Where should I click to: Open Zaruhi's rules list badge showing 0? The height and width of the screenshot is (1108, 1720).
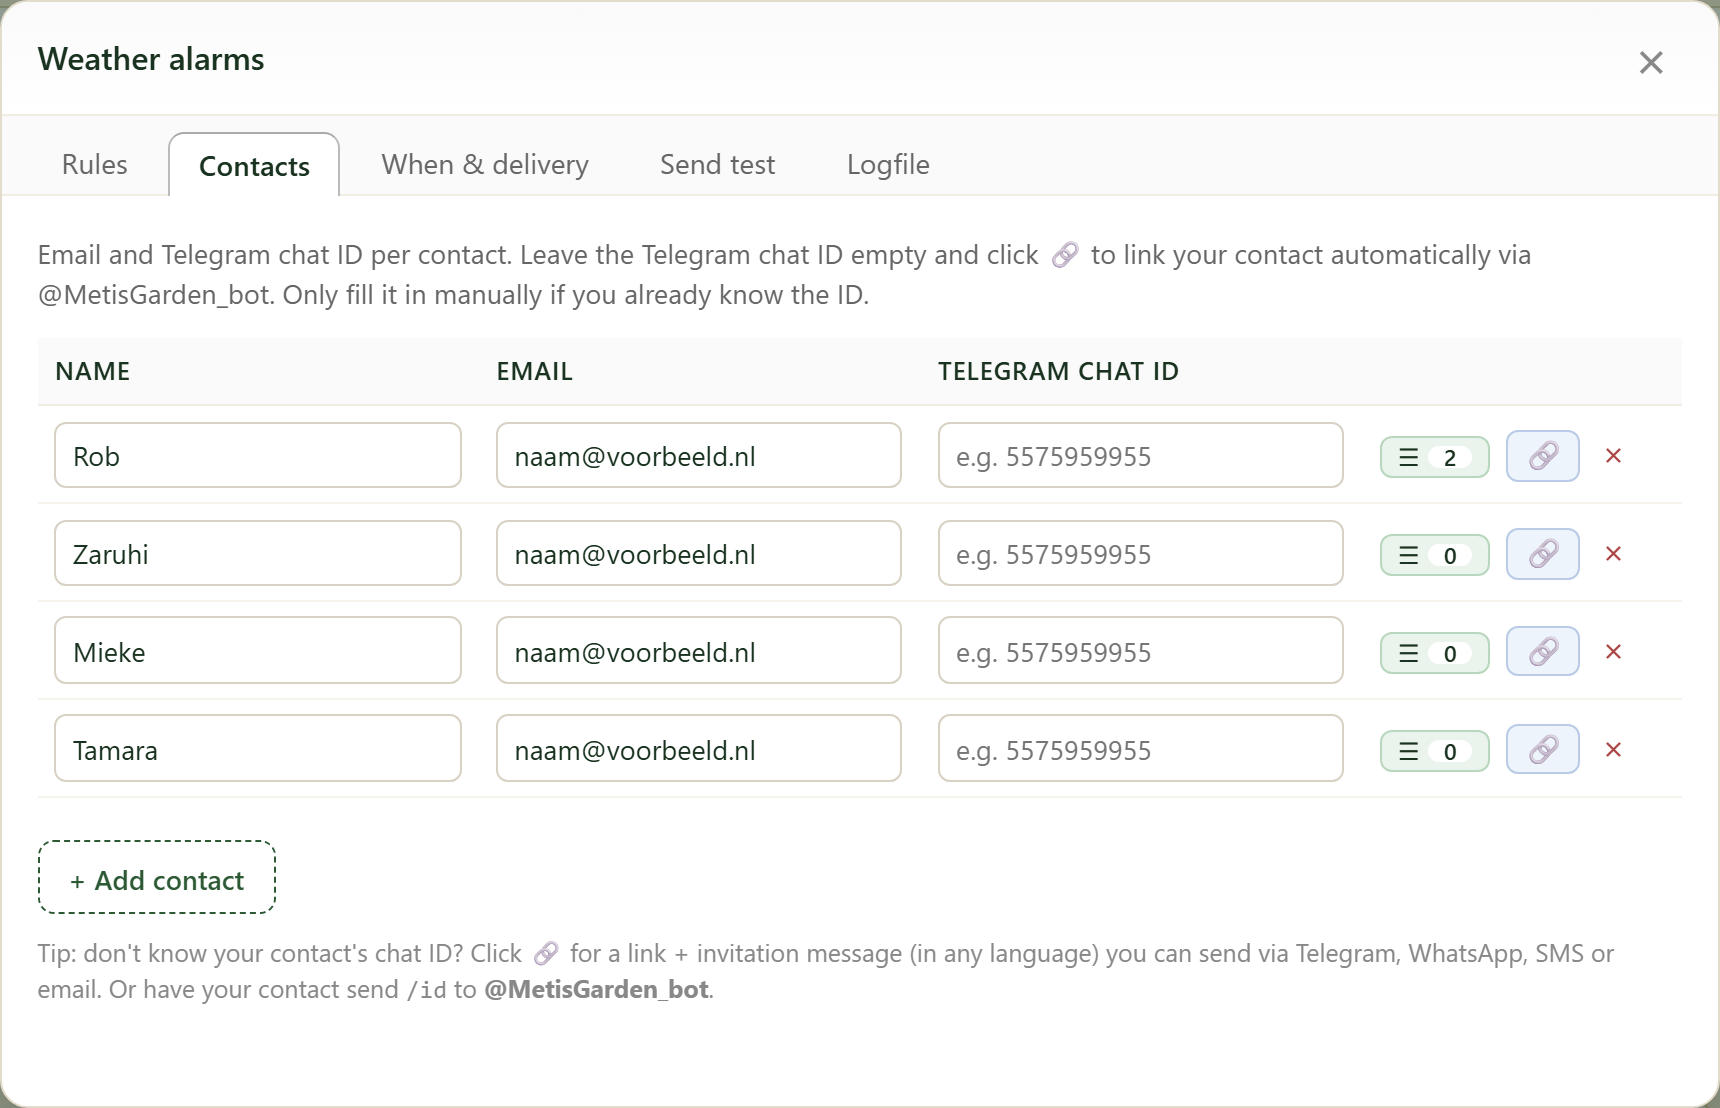[x=1435, y=555]
